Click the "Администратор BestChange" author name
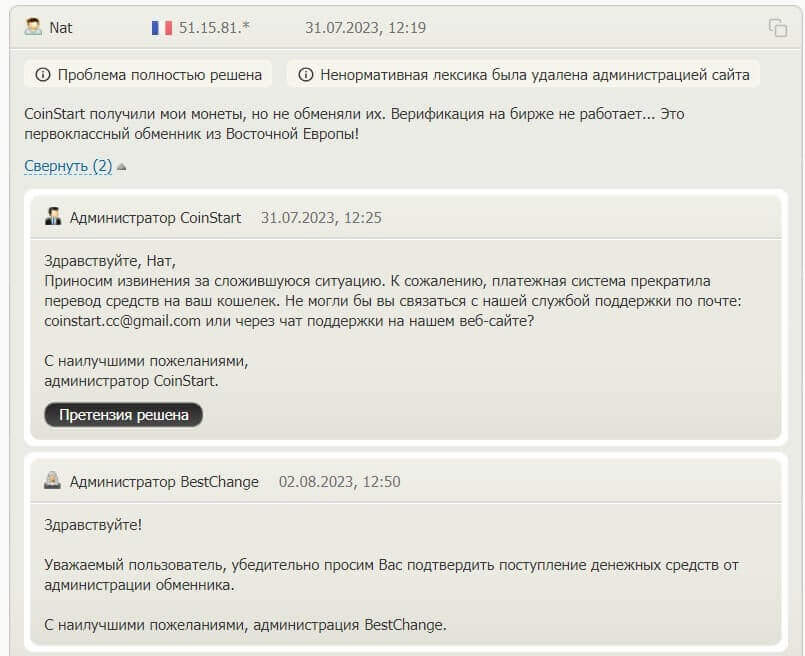Image resolution: width=805 pixels, height=656 pixels. 164,481
